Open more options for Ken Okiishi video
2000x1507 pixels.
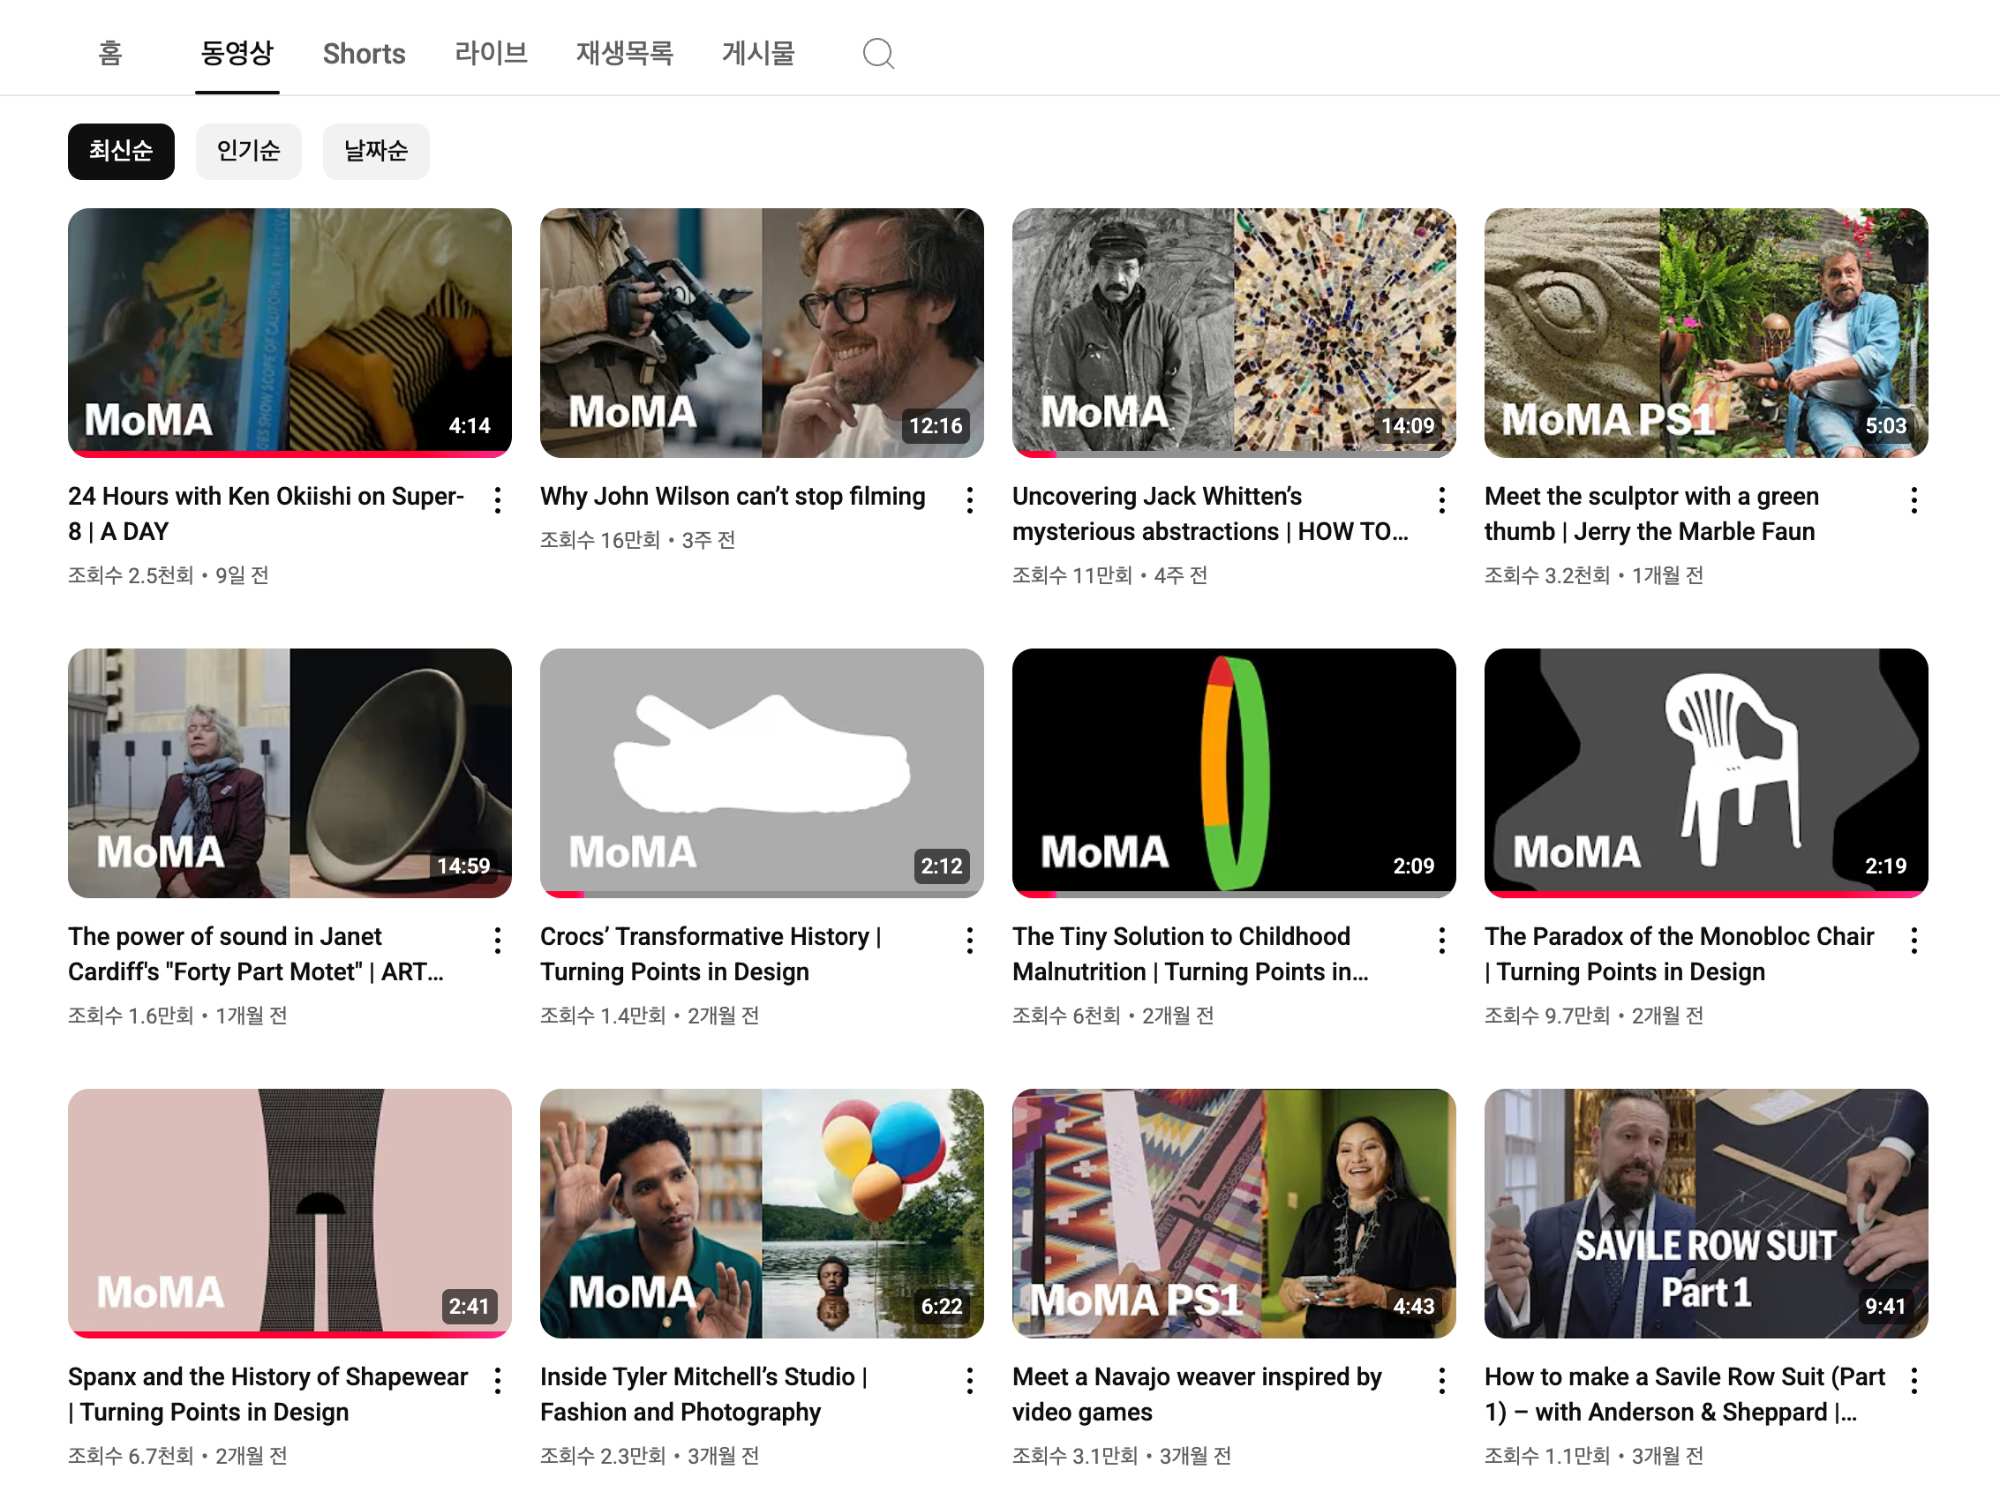pyautogui.click(x=497, y=500)
